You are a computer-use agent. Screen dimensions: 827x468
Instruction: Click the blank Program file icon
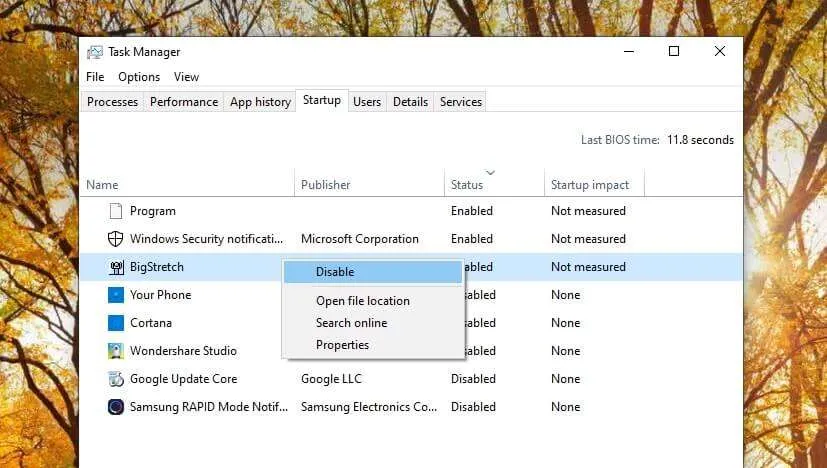[116, 211]
